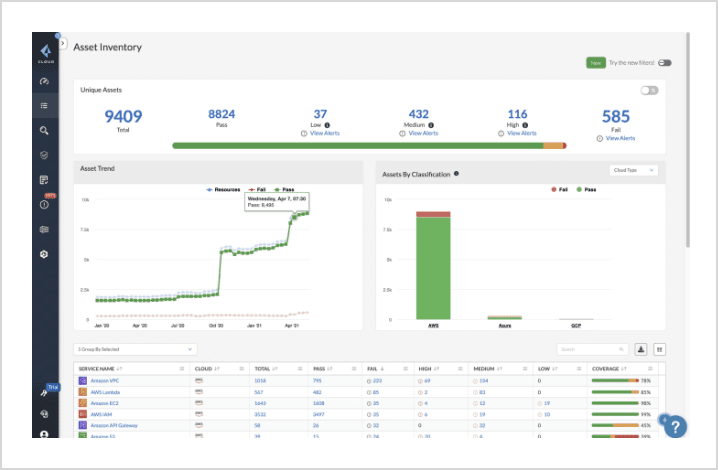The width and height of the screenshot is (718, 470).
Task: Open the AWS Lambda service link
Action: pos(105,392)
